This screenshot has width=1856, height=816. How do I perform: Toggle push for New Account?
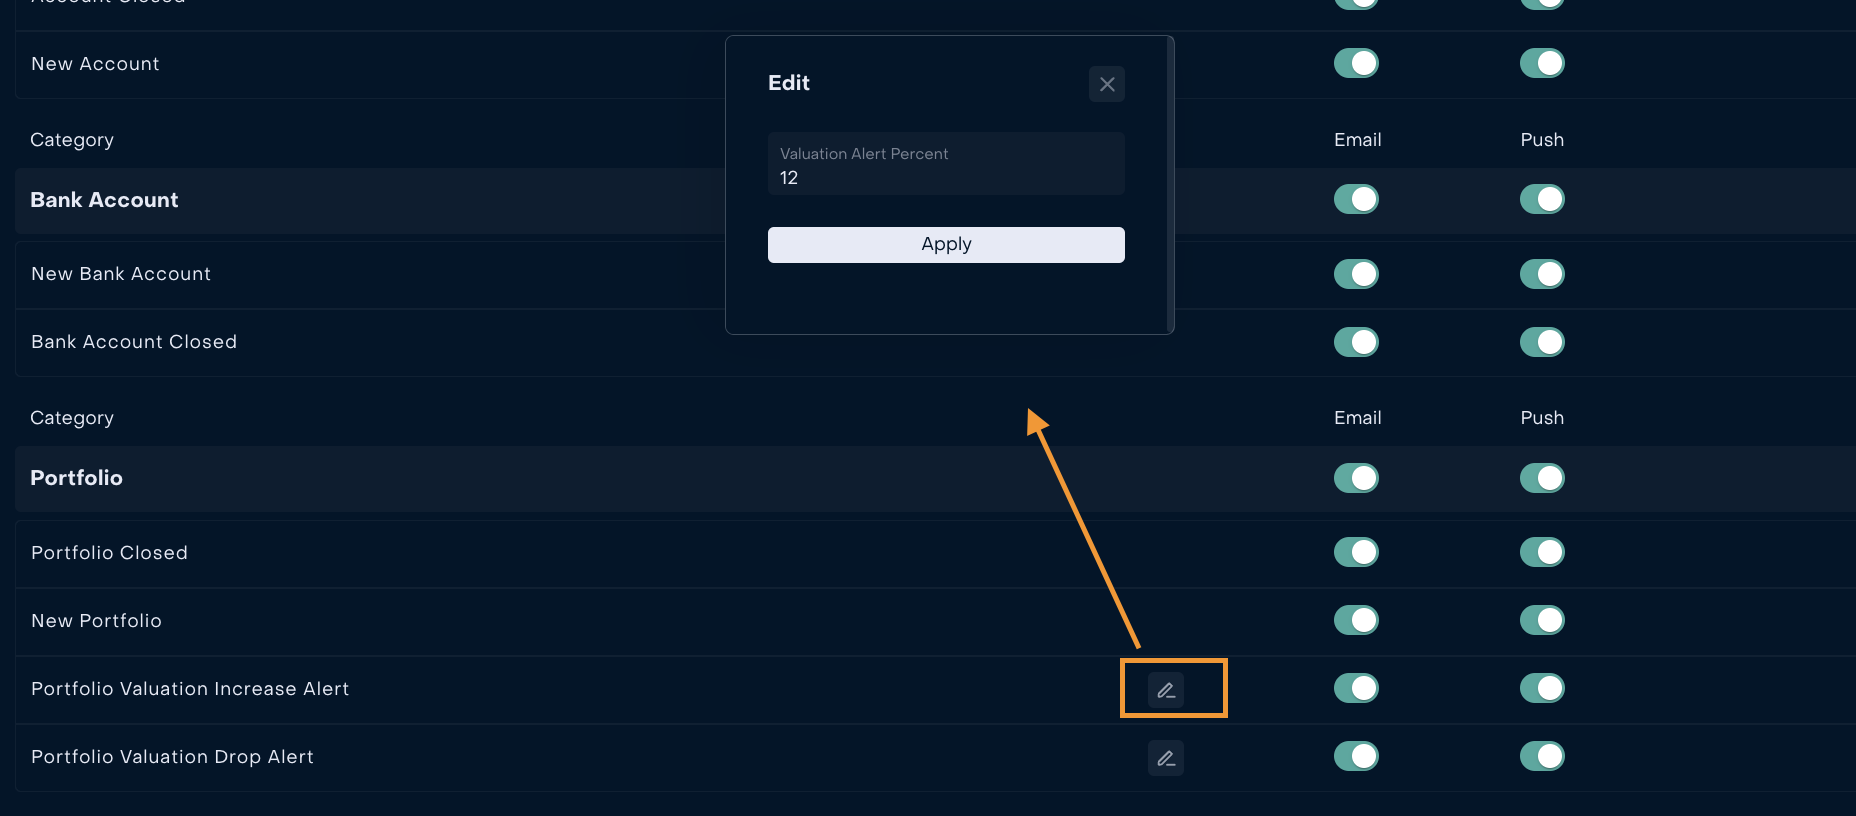click(1542, 63)
